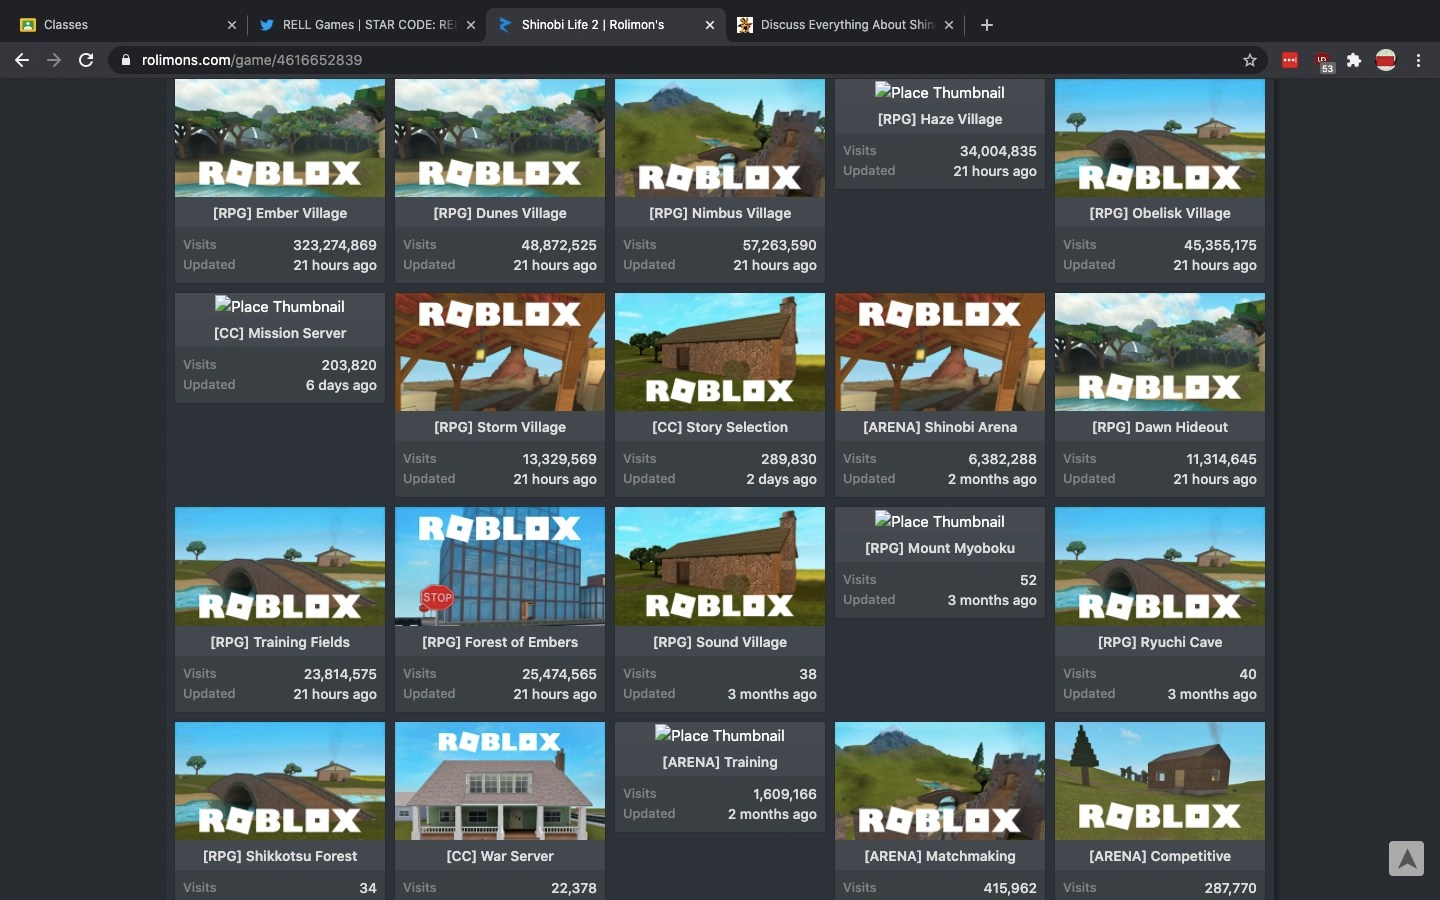Select the Shinobi Life 2 Rolimon's tab
This screenshot has width=1440, height=900.
pos(605,25)
